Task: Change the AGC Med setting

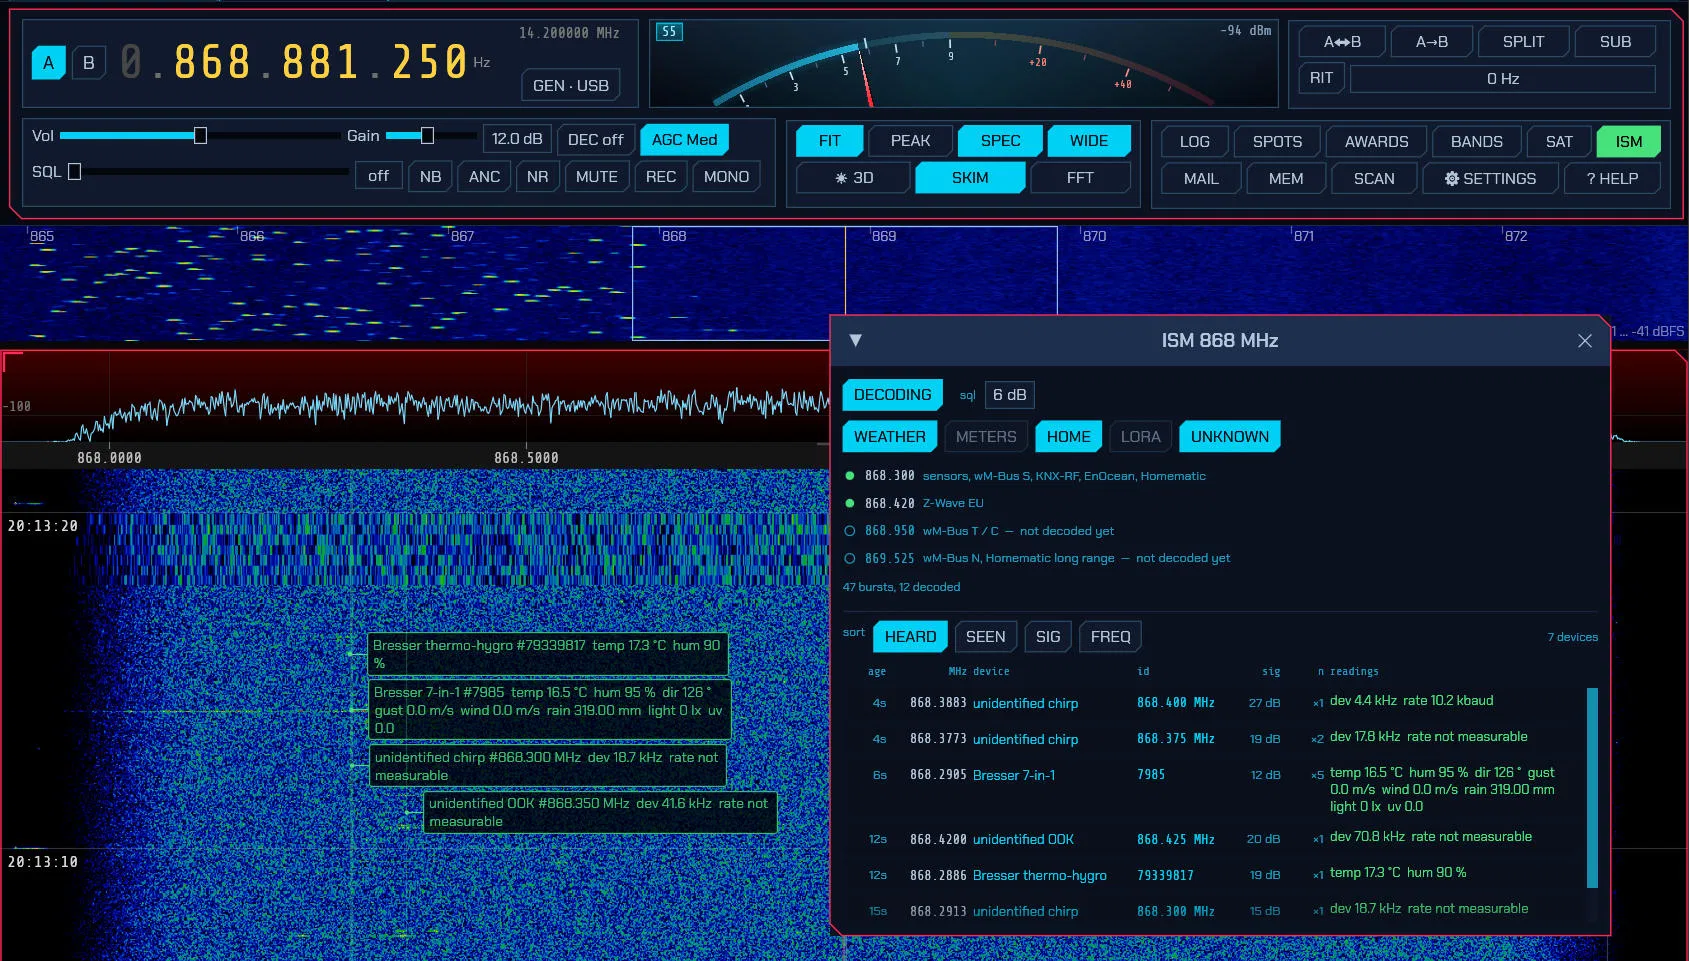Action: point(684,139)
